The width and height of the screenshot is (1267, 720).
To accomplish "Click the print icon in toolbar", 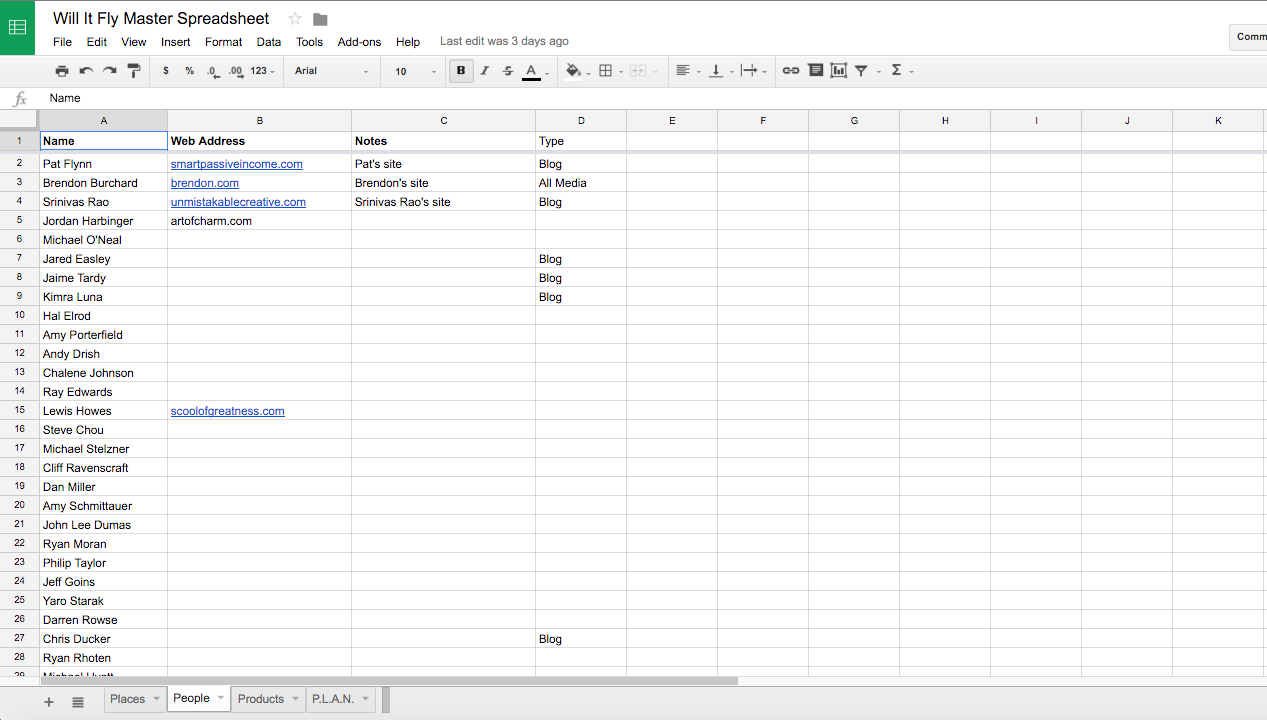I will click(x=62, y=71).
